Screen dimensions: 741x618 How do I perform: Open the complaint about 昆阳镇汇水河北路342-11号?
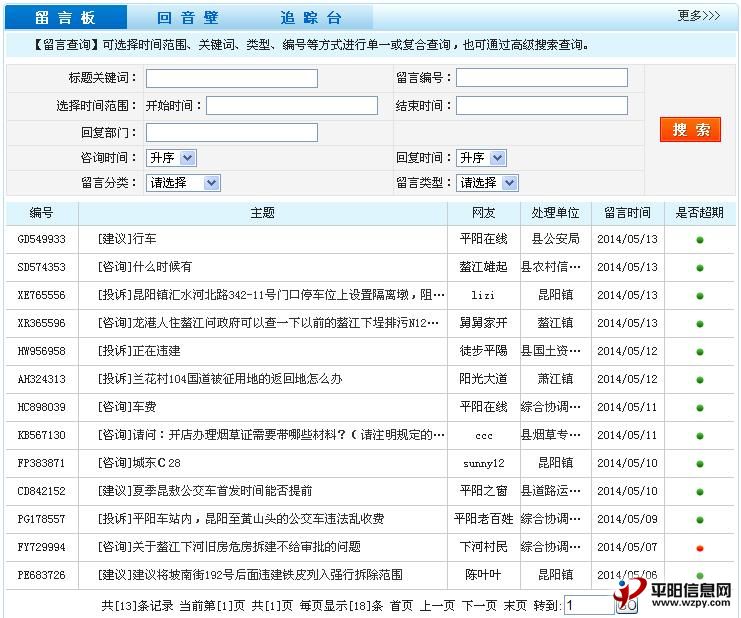[x=271, y=295]
